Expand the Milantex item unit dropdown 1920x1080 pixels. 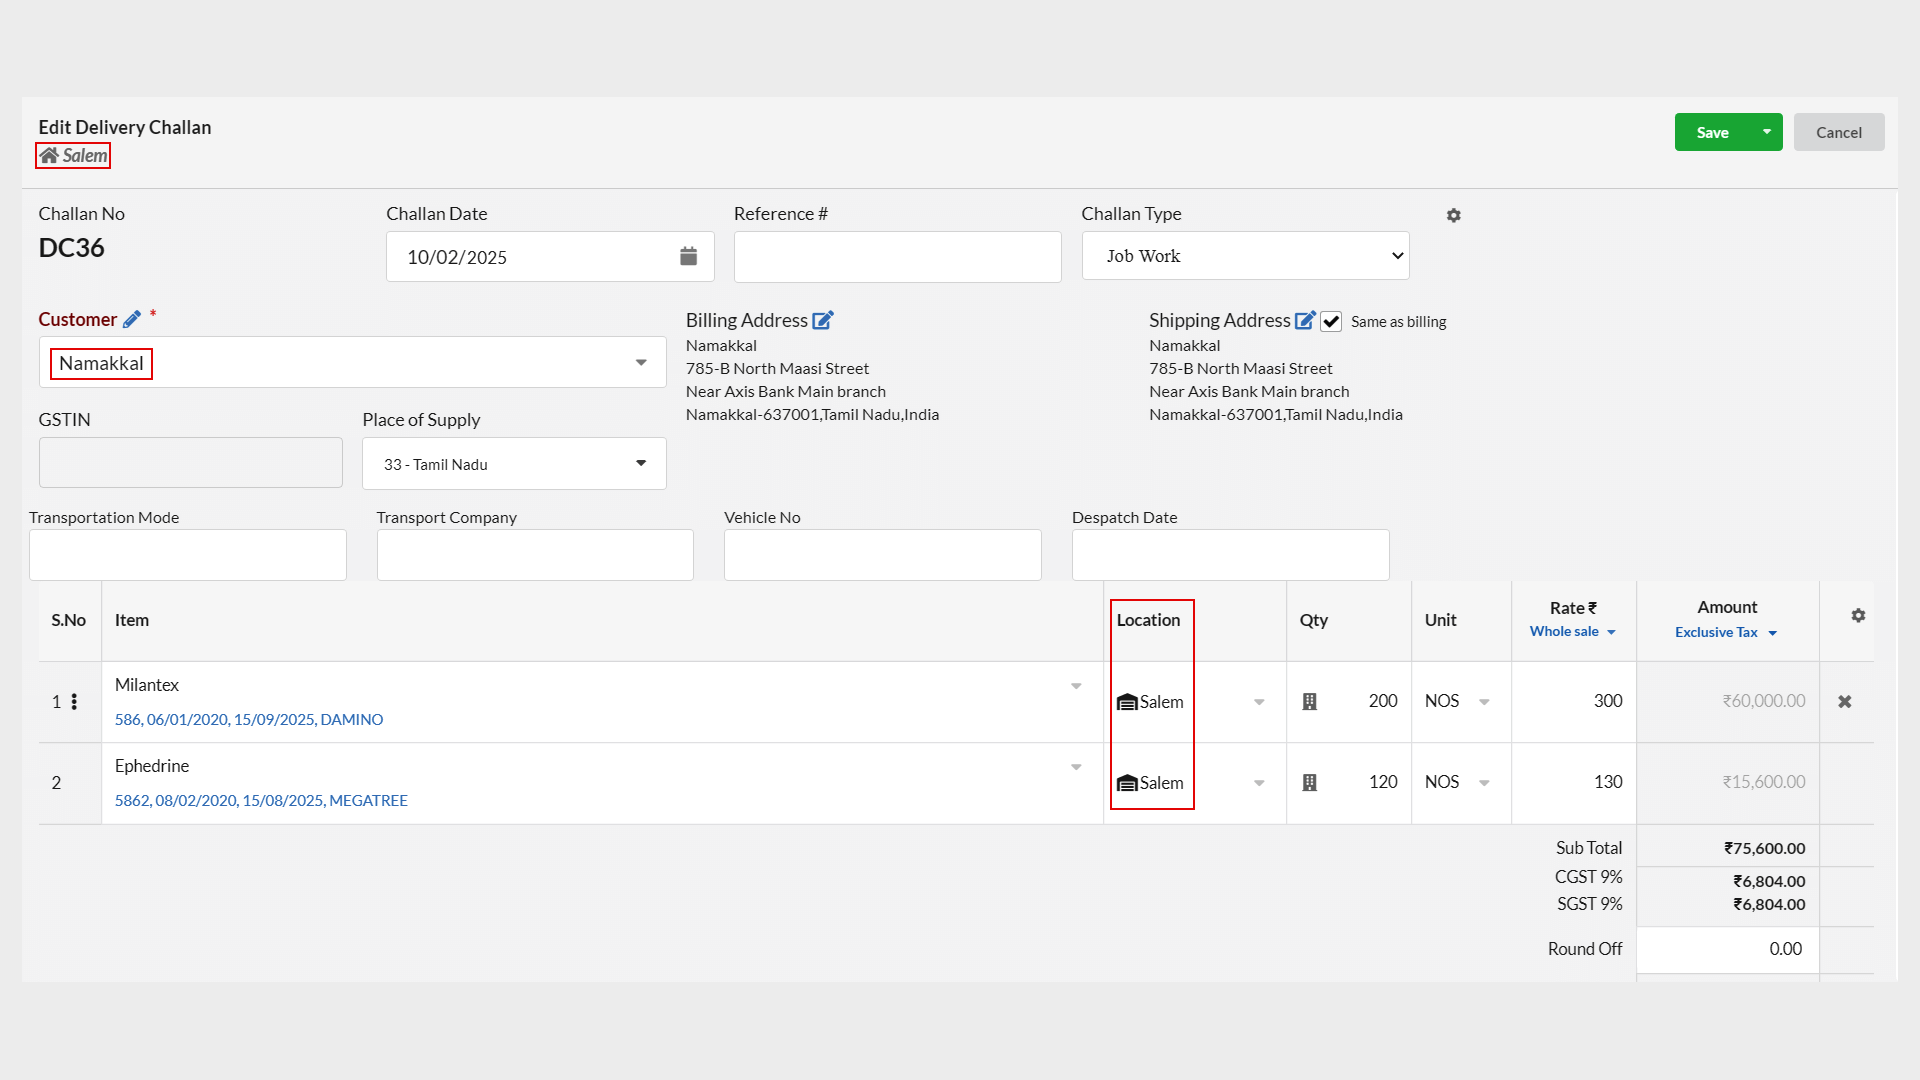pyautogui.click(x=1484, y=702)
